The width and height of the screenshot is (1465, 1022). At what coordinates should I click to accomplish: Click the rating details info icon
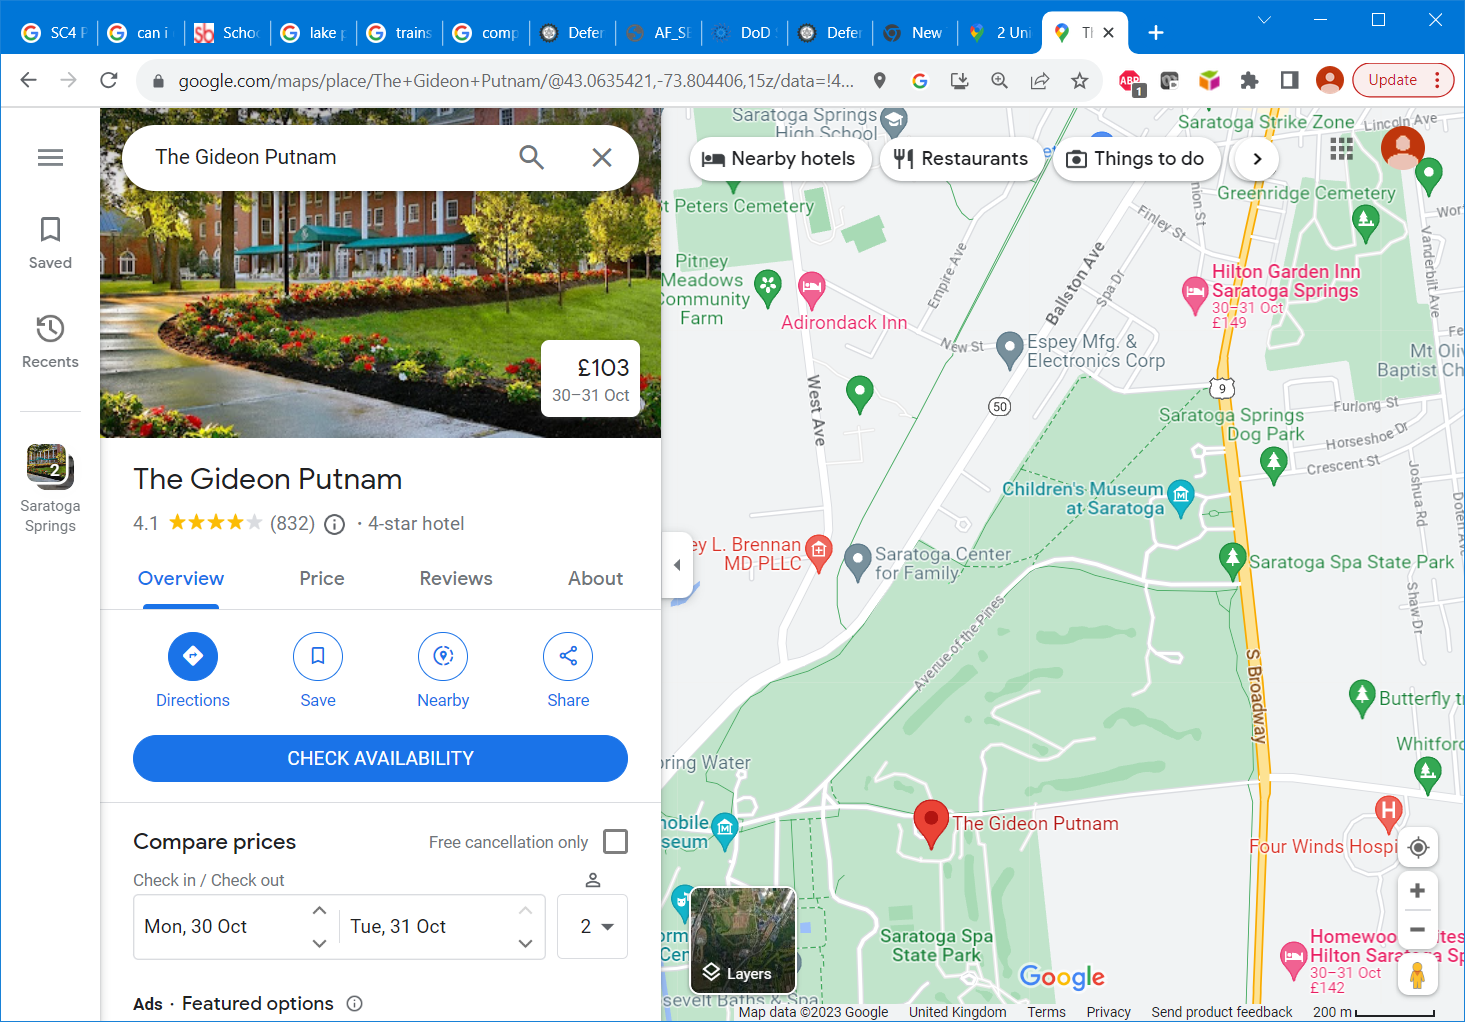(x=335, y=524)
